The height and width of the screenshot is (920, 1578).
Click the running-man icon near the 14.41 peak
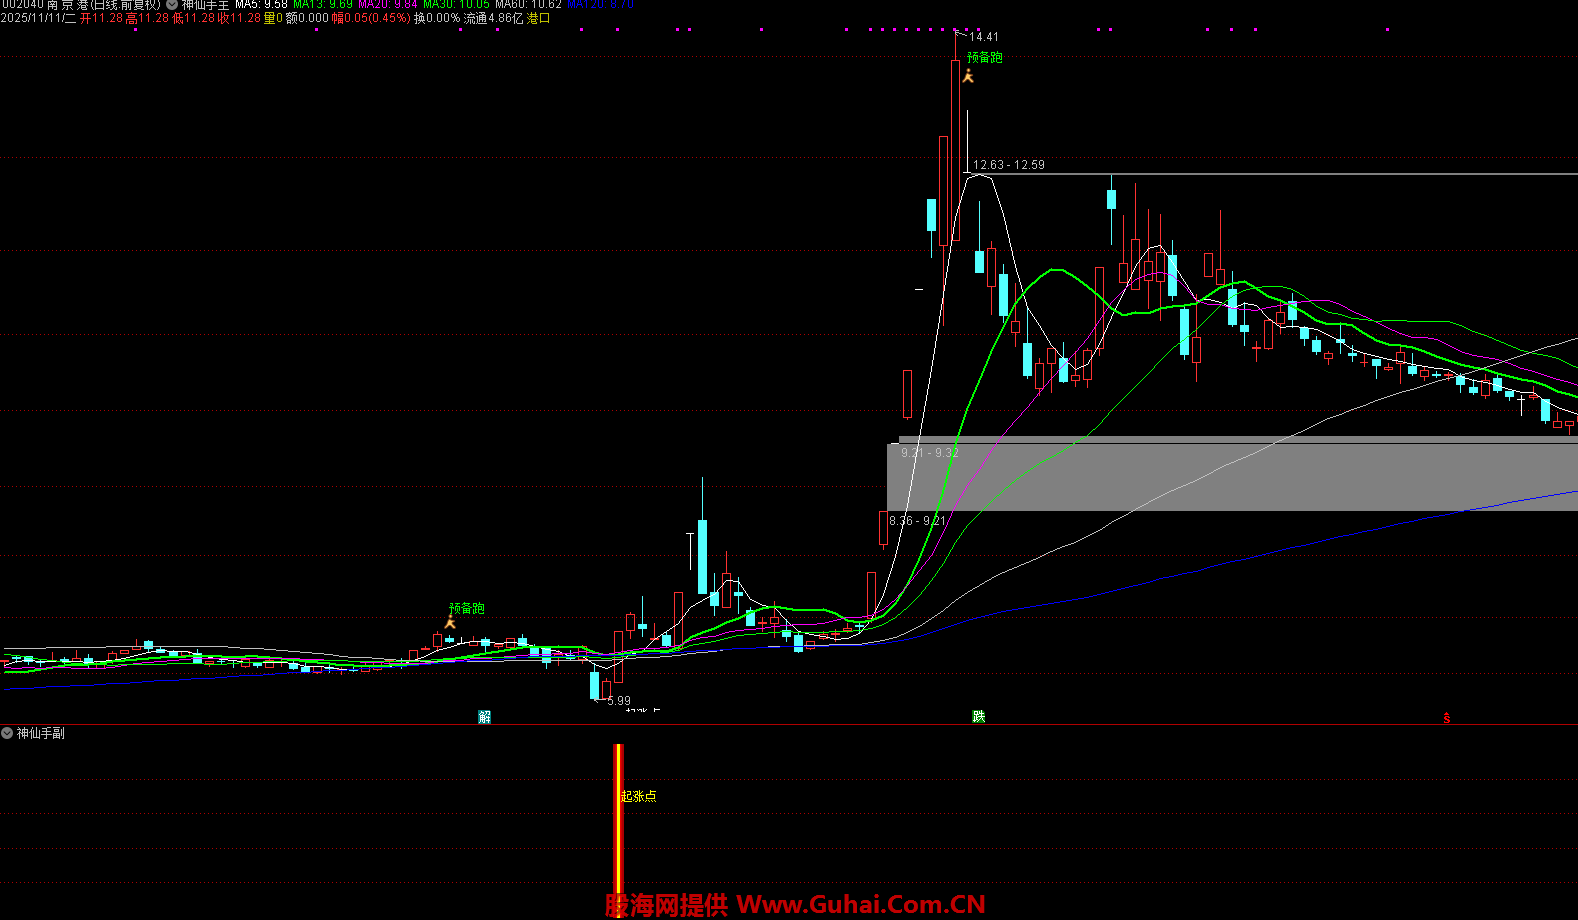pos(968,76)
